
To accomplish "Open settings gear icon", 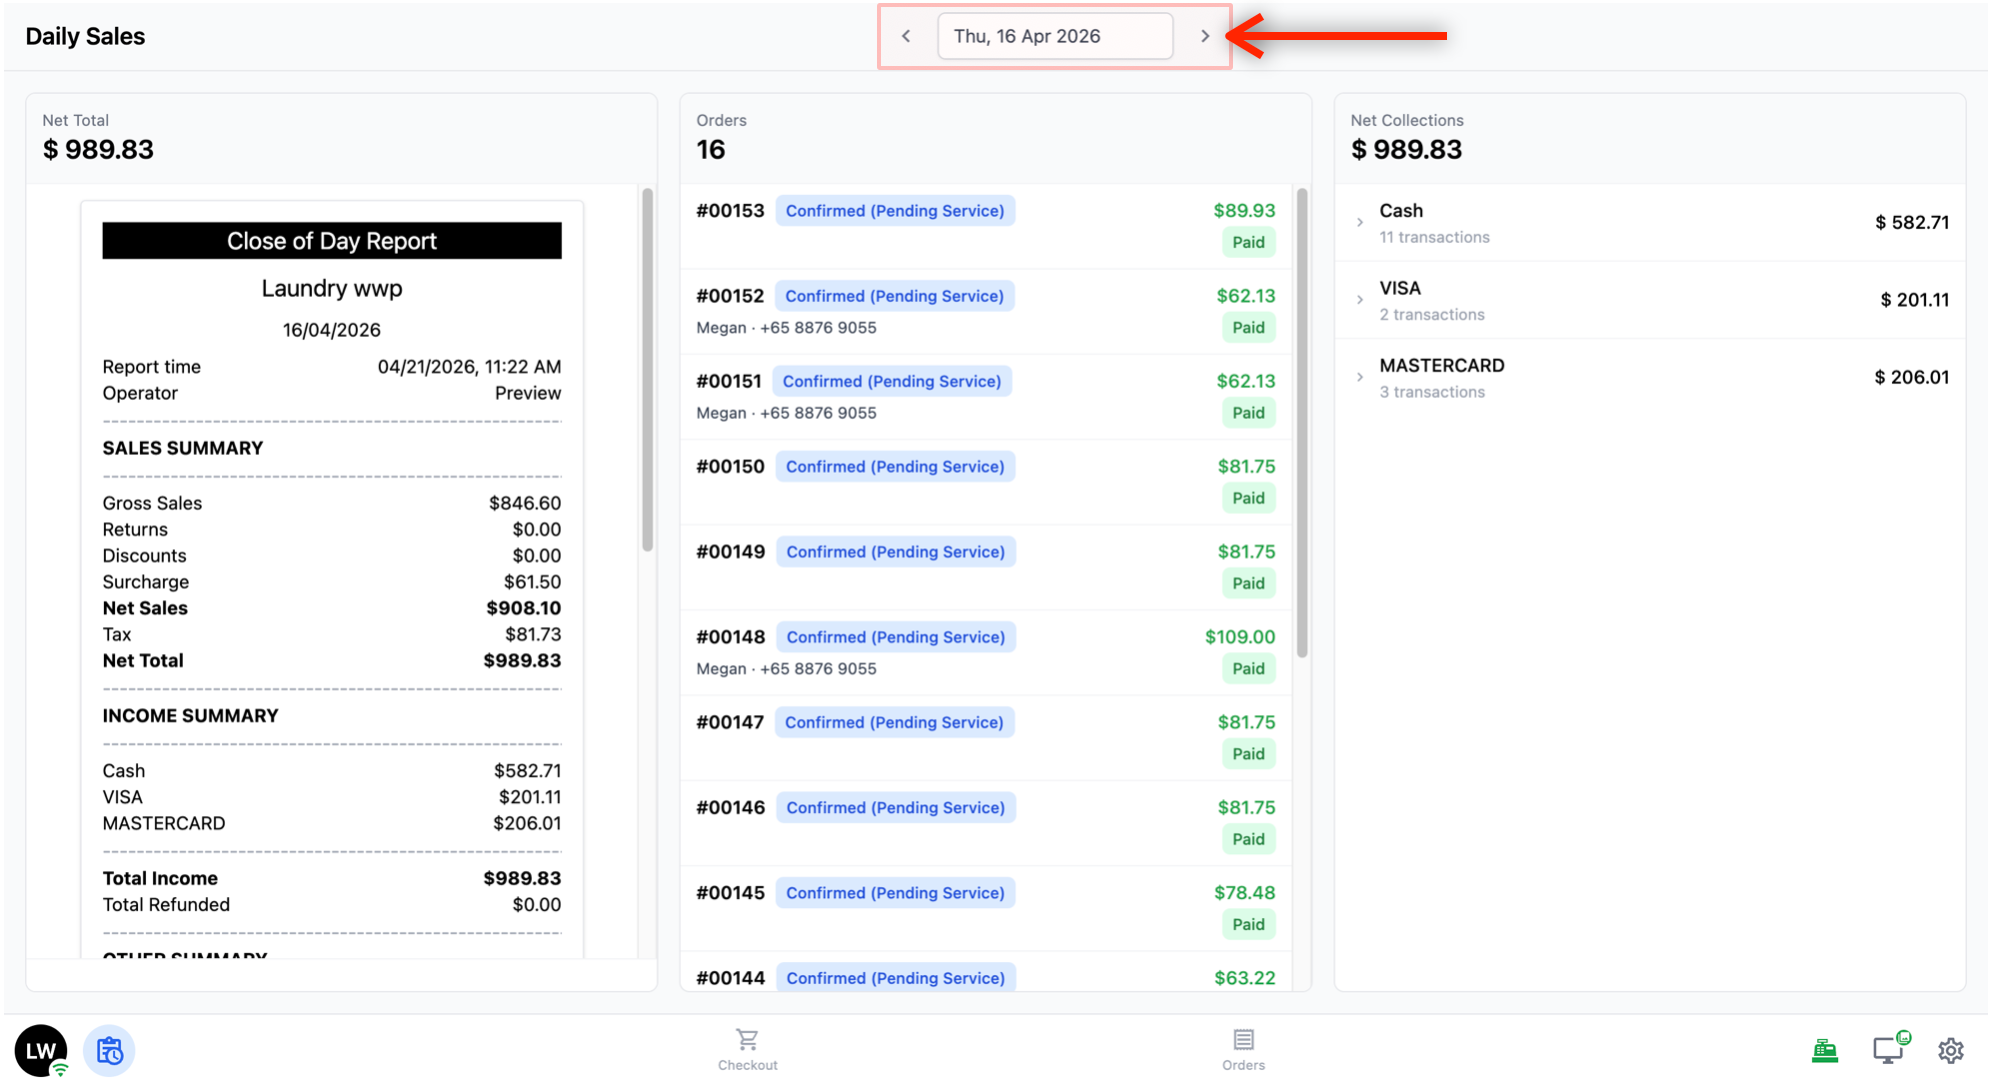I will 1951,1050.
